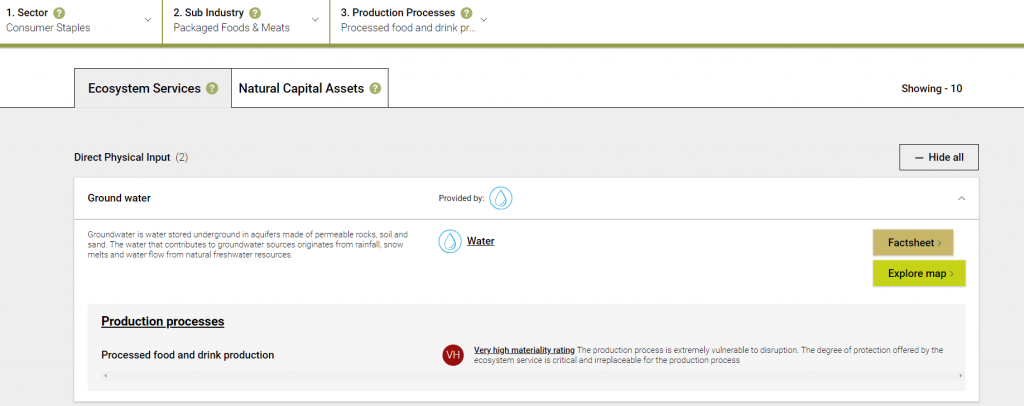
Task: Open the Production Processes dropdown
Action: tap(484, 20)
